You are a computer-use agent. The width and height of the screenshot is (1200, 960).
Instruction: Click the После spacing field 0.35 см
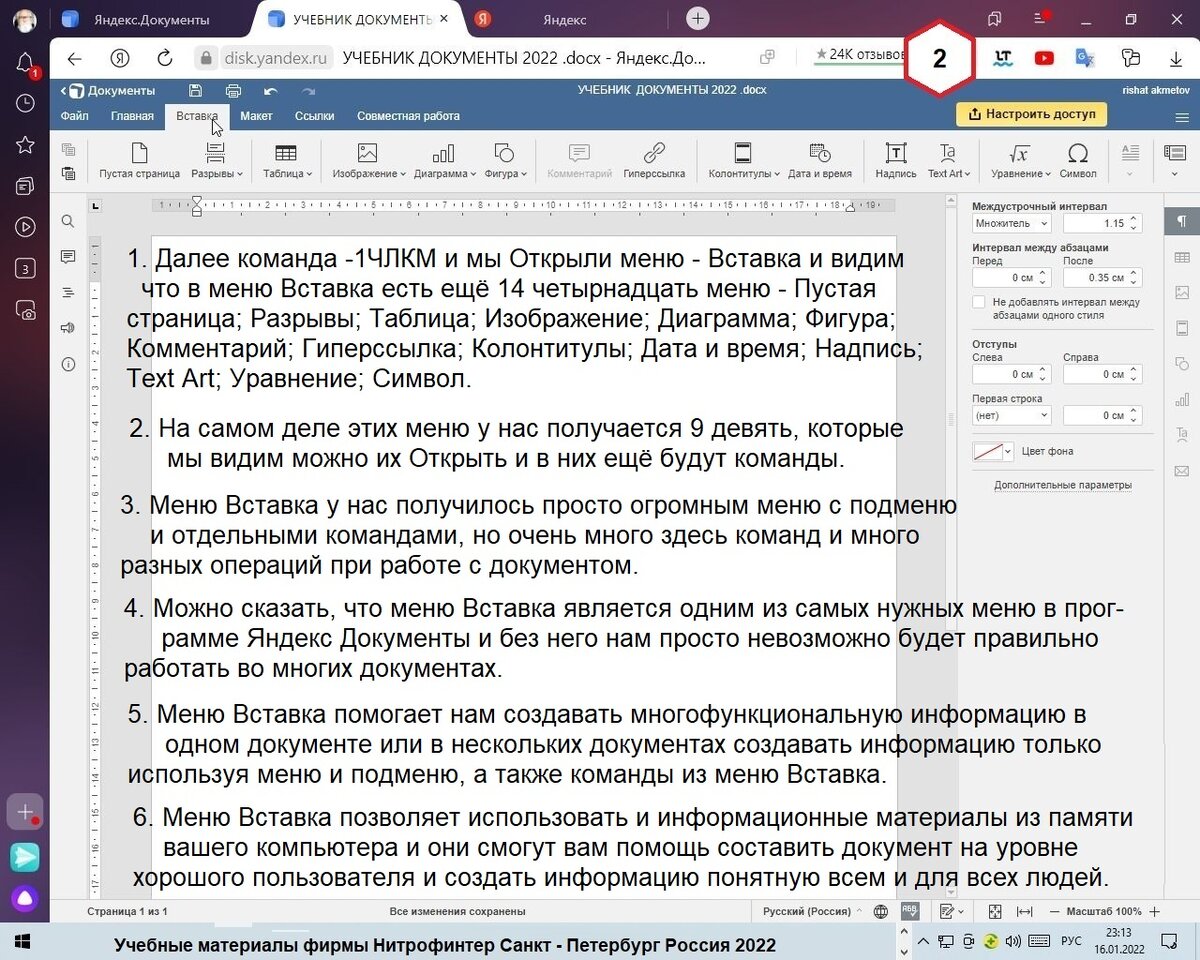(x=1102, y=277)
